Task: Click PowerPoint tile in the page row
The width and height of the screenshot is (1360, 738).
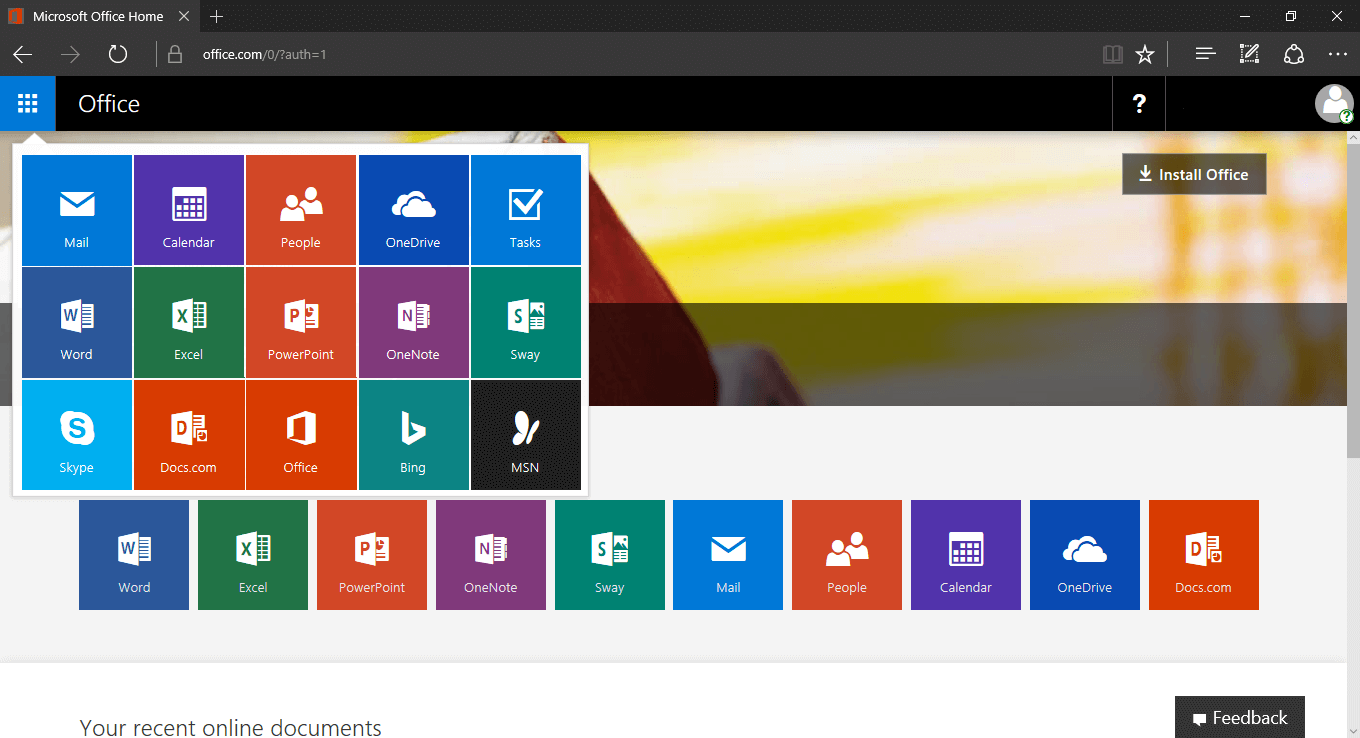Action: [372, 555]
